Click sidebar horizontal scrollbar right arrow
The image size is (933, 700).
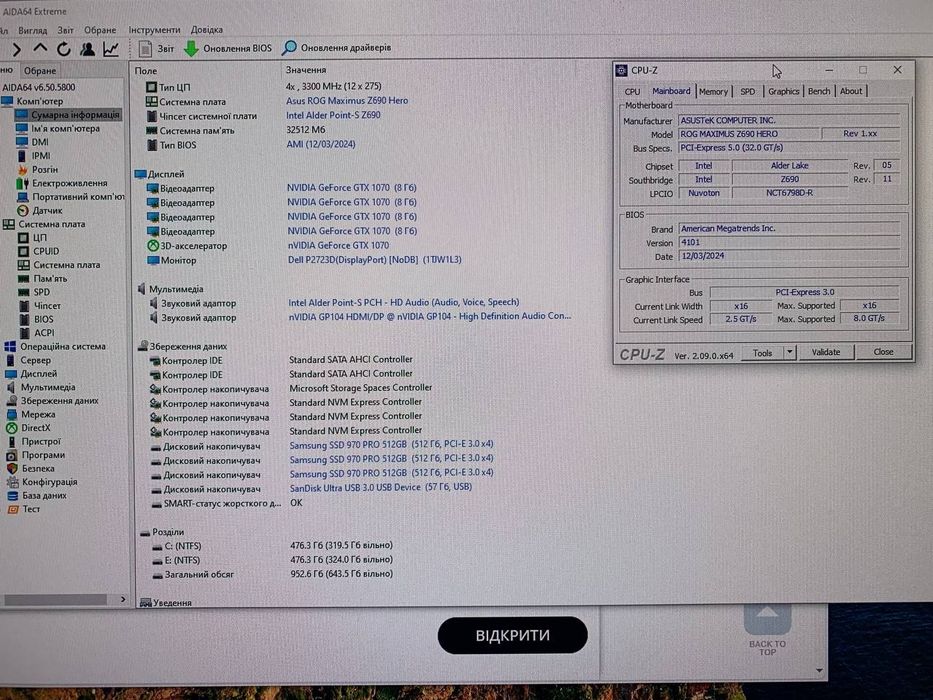tap(123, 599)
